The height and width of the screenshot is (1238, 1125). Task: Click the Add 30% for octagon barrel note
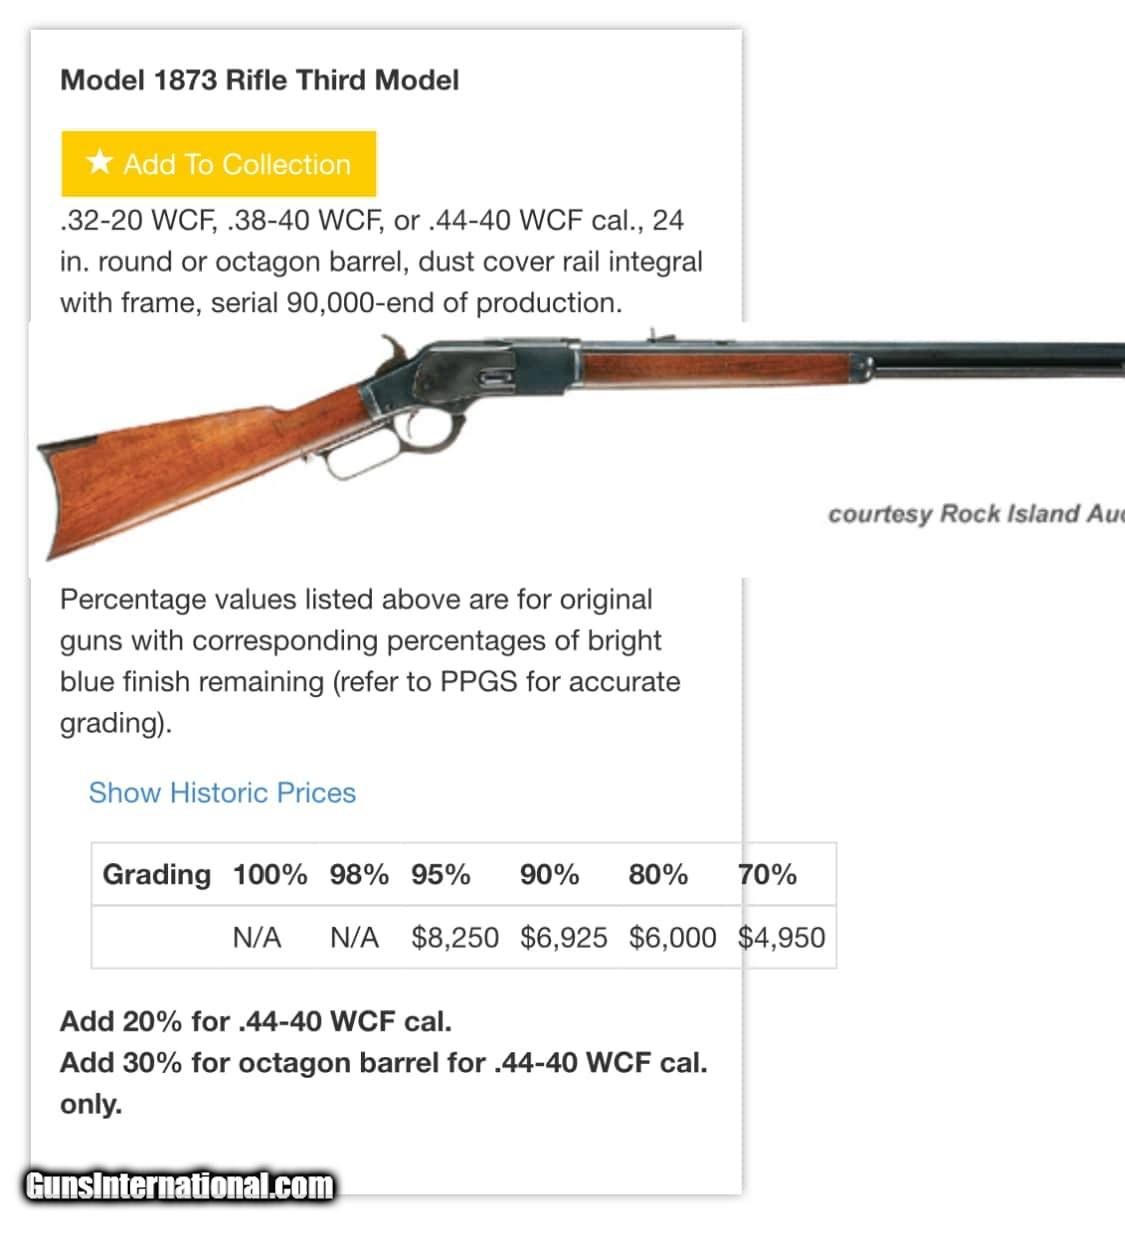point(384,1063)
